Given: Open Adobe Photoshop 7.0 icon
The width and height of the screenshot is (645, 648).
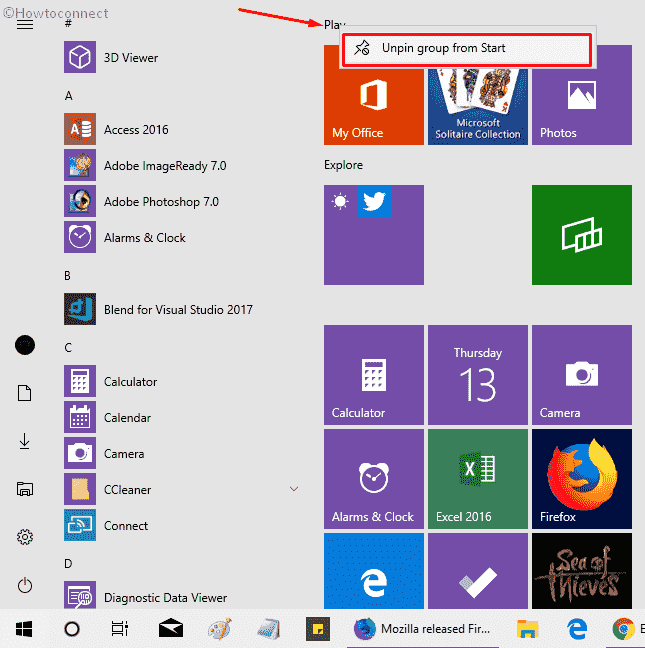Looking at the screenshot, I should click(x=80, y=201).
